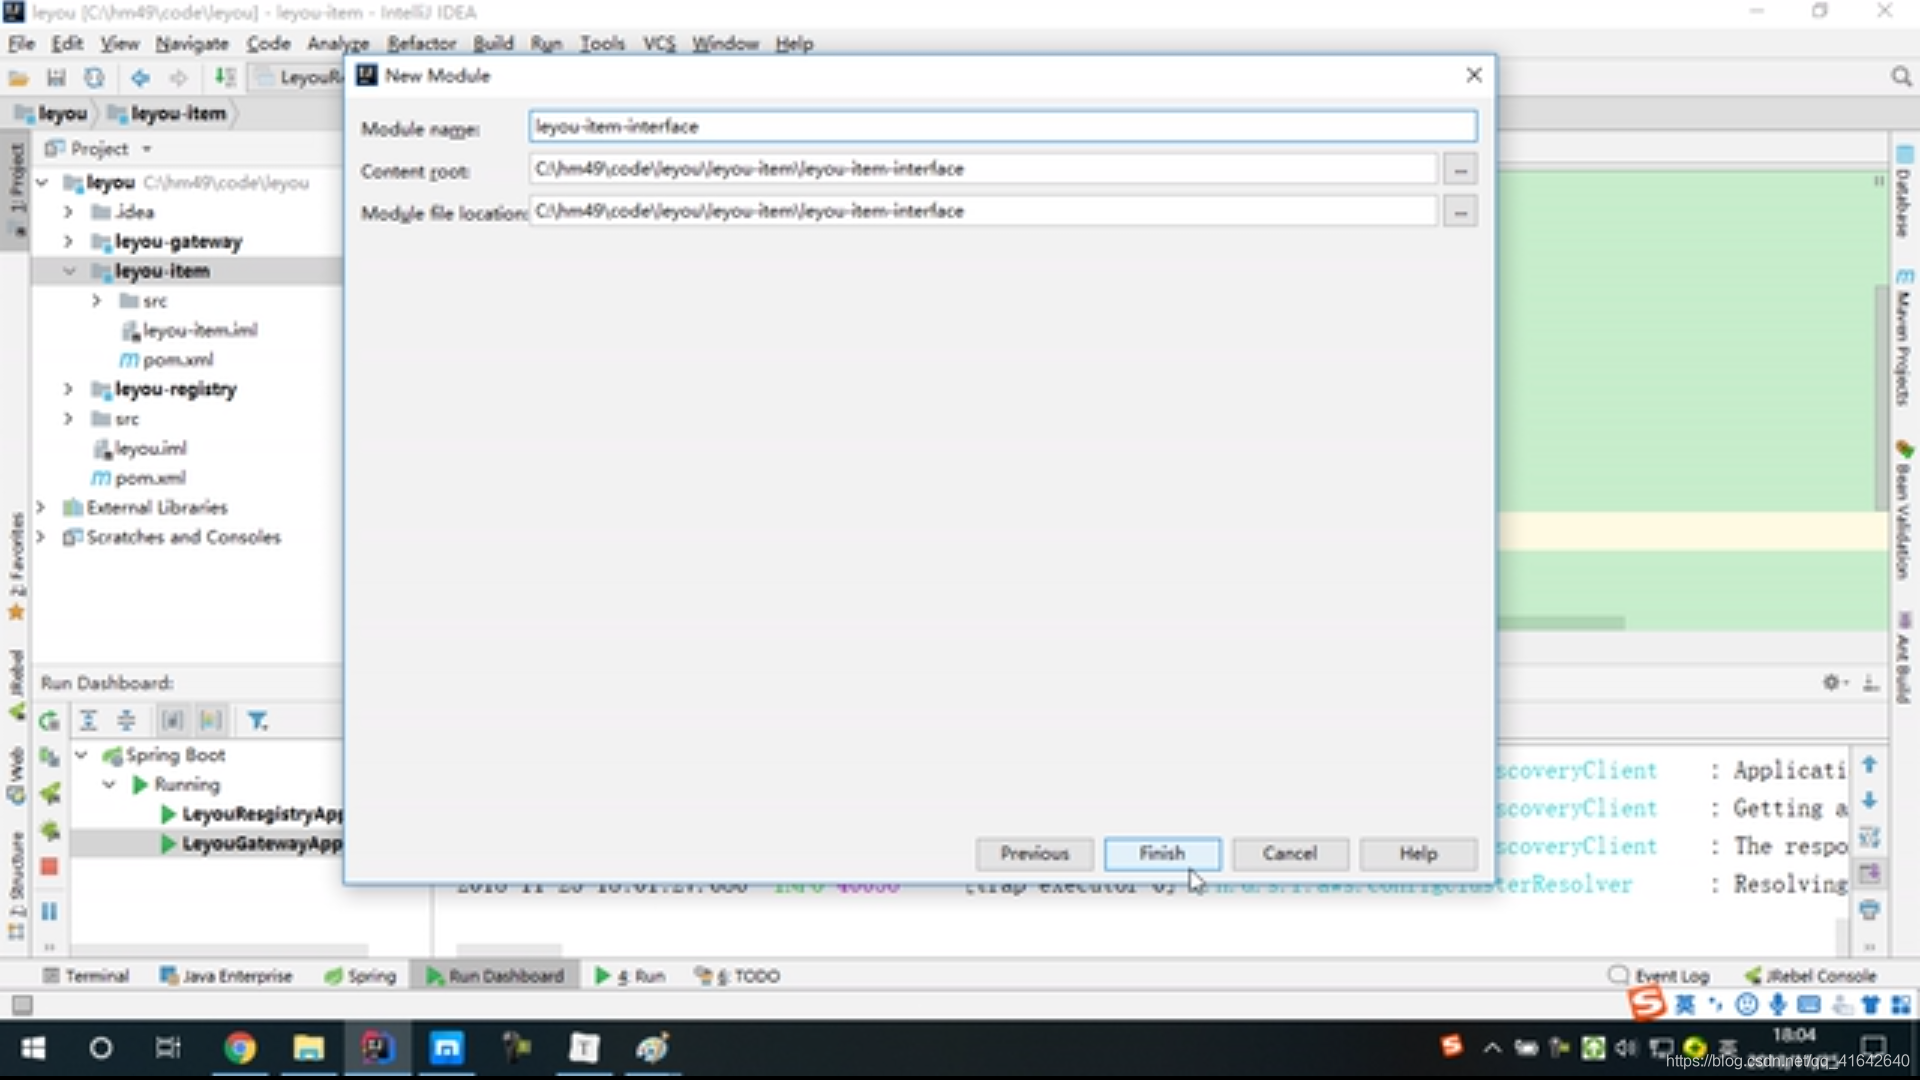
Task: Browse for Module file location
Action: (x=1460, y=212)
